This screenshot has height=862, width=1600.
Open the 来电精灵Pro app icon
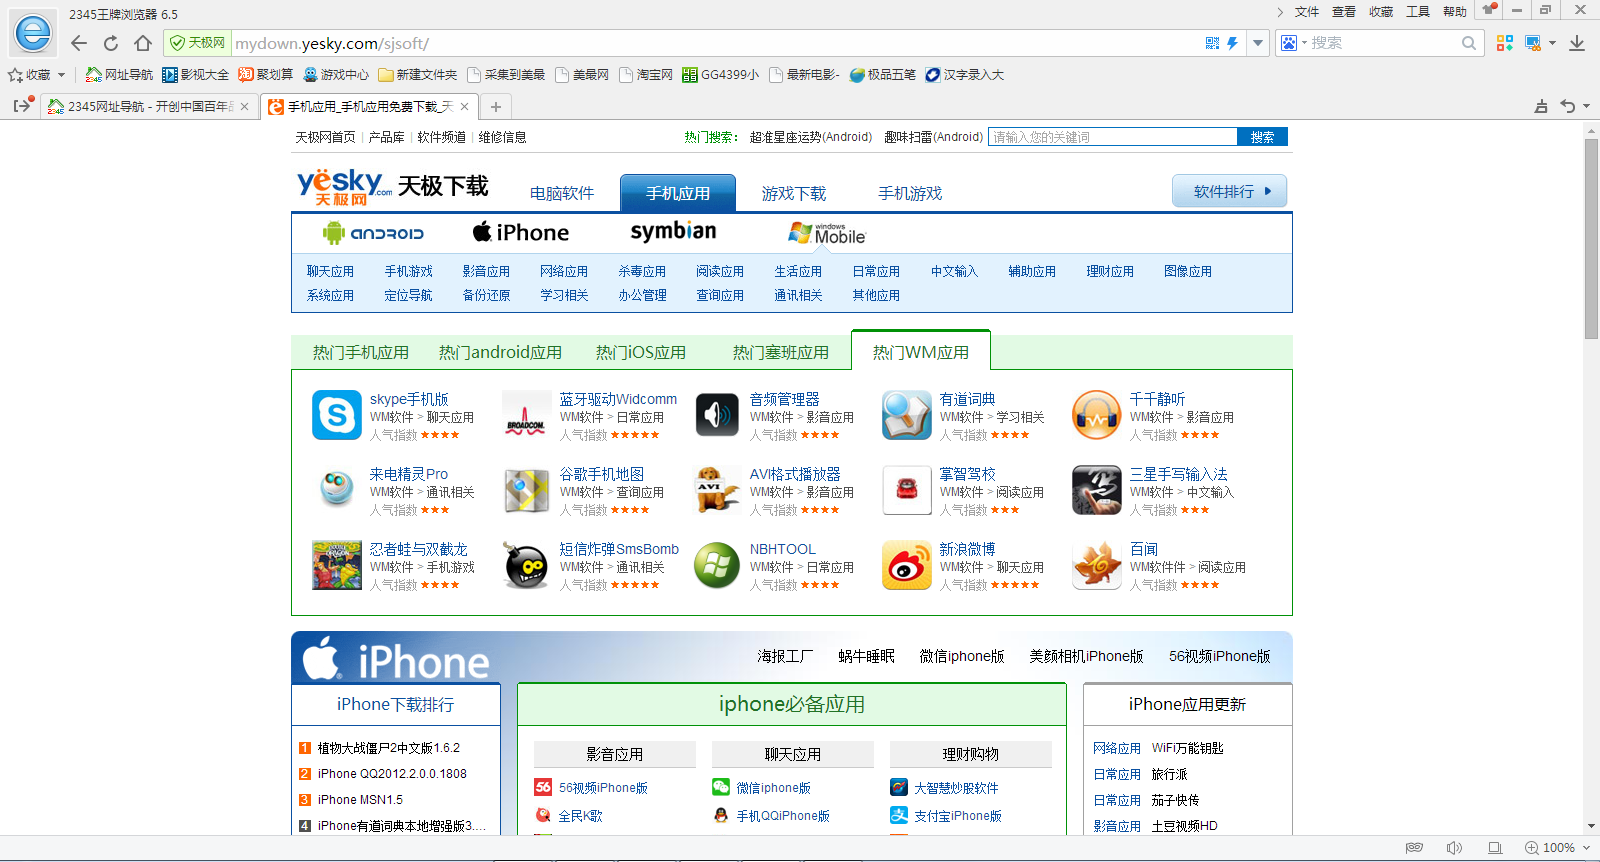coord(337,490)
